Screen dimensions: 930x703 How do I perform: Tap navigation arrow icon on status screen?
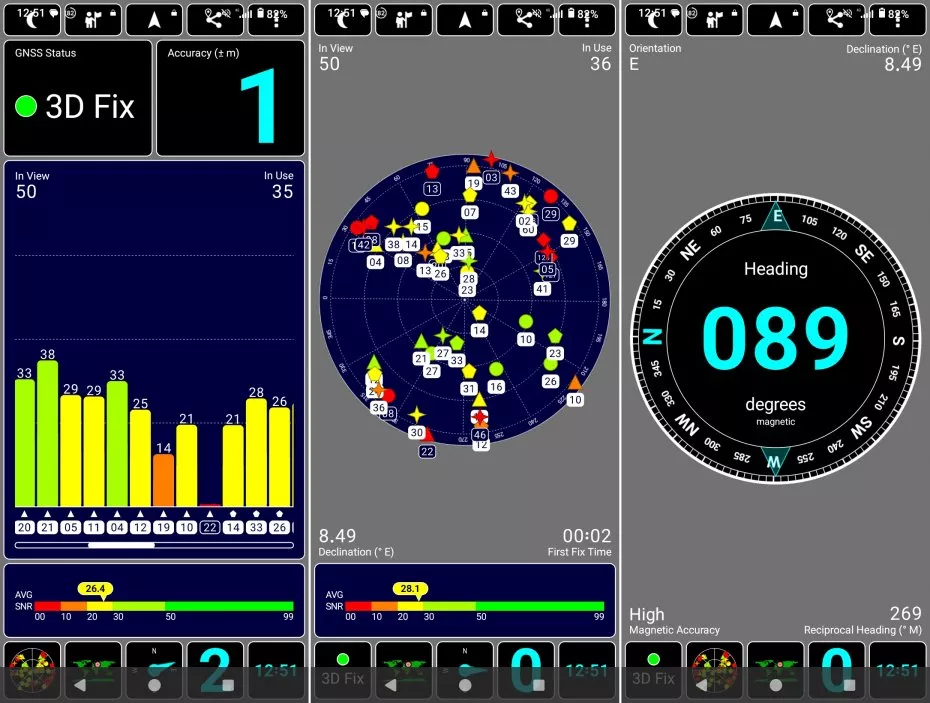click(x=154, y=20)
